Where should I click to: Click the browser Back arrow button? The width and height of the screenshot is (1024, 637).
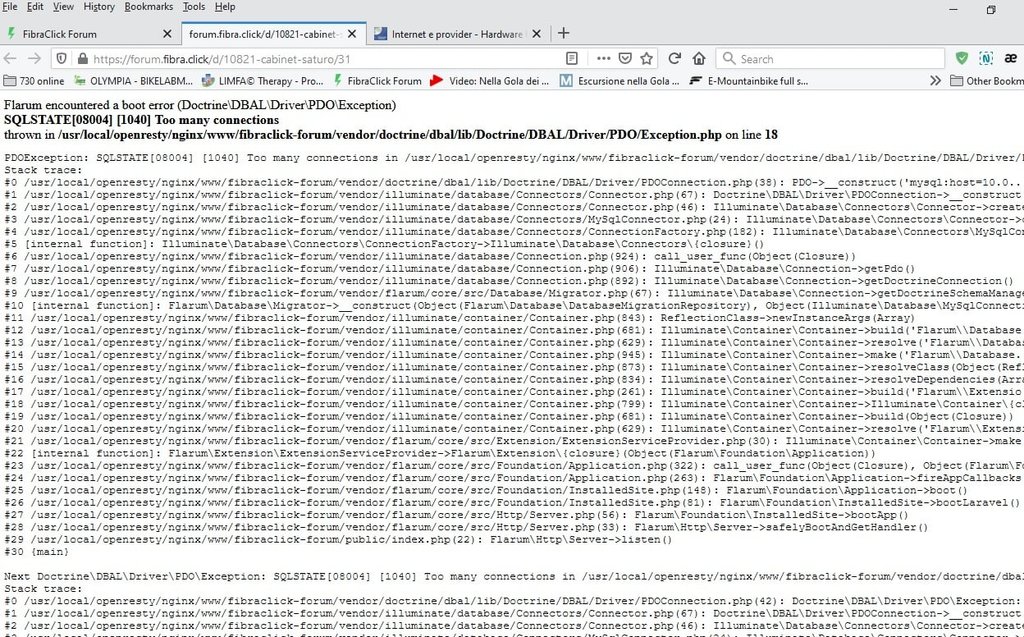click(x=11, y=58)
